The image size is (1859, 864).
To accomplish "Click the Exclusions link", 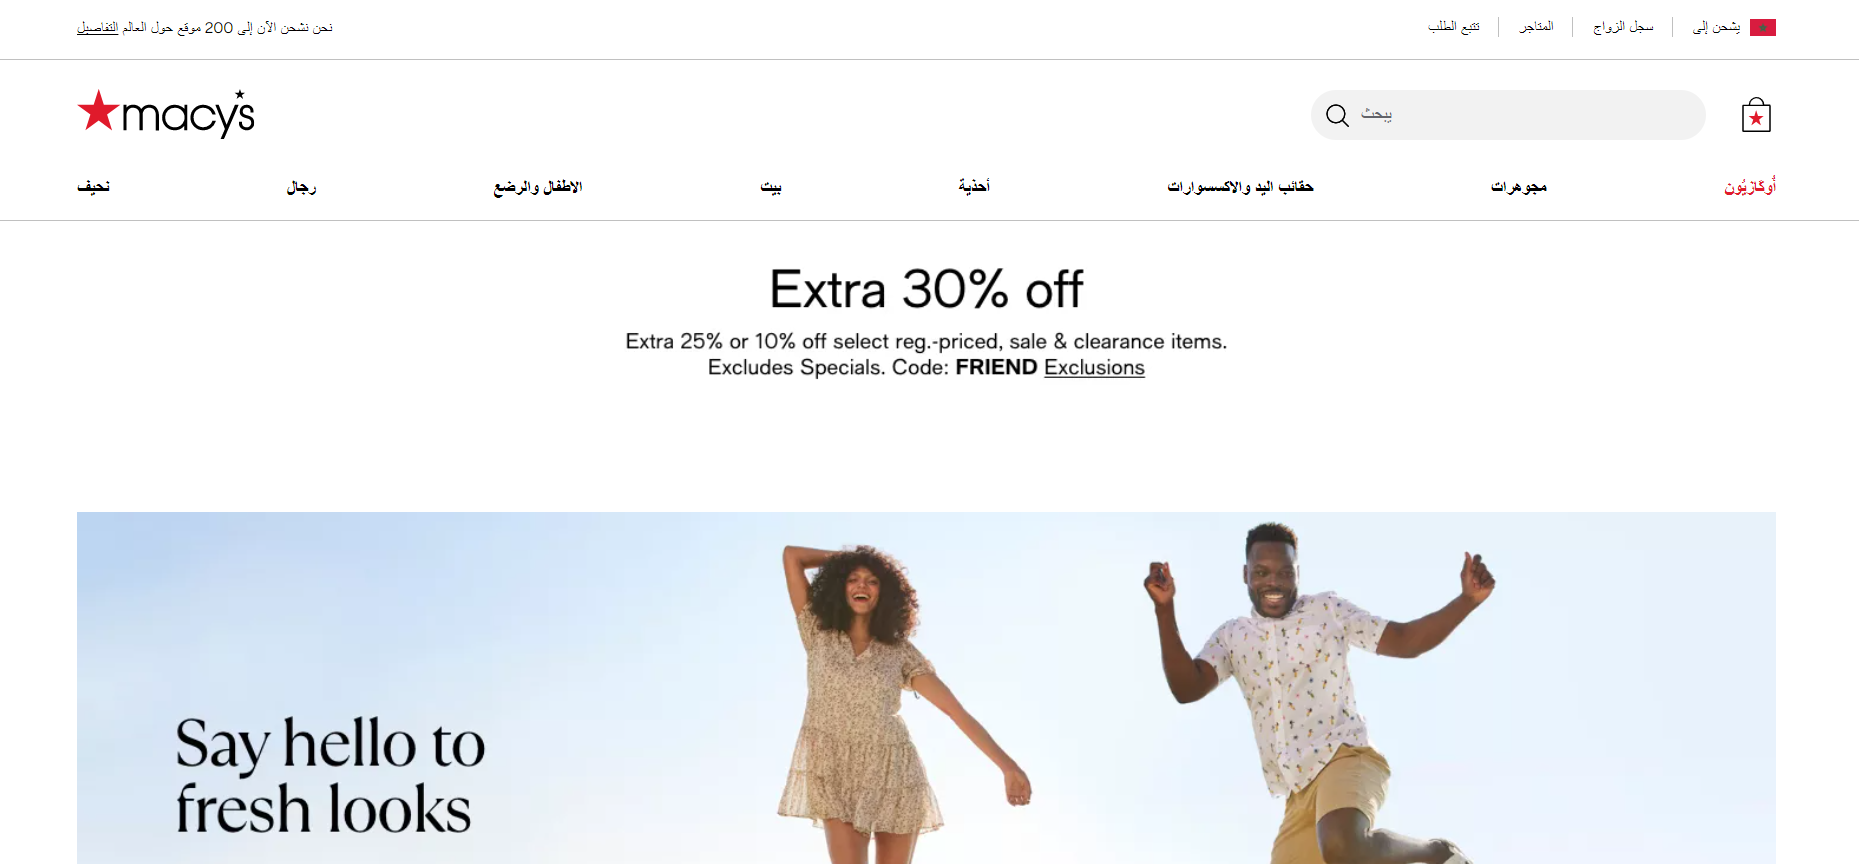I will [x=1094, y=367].
